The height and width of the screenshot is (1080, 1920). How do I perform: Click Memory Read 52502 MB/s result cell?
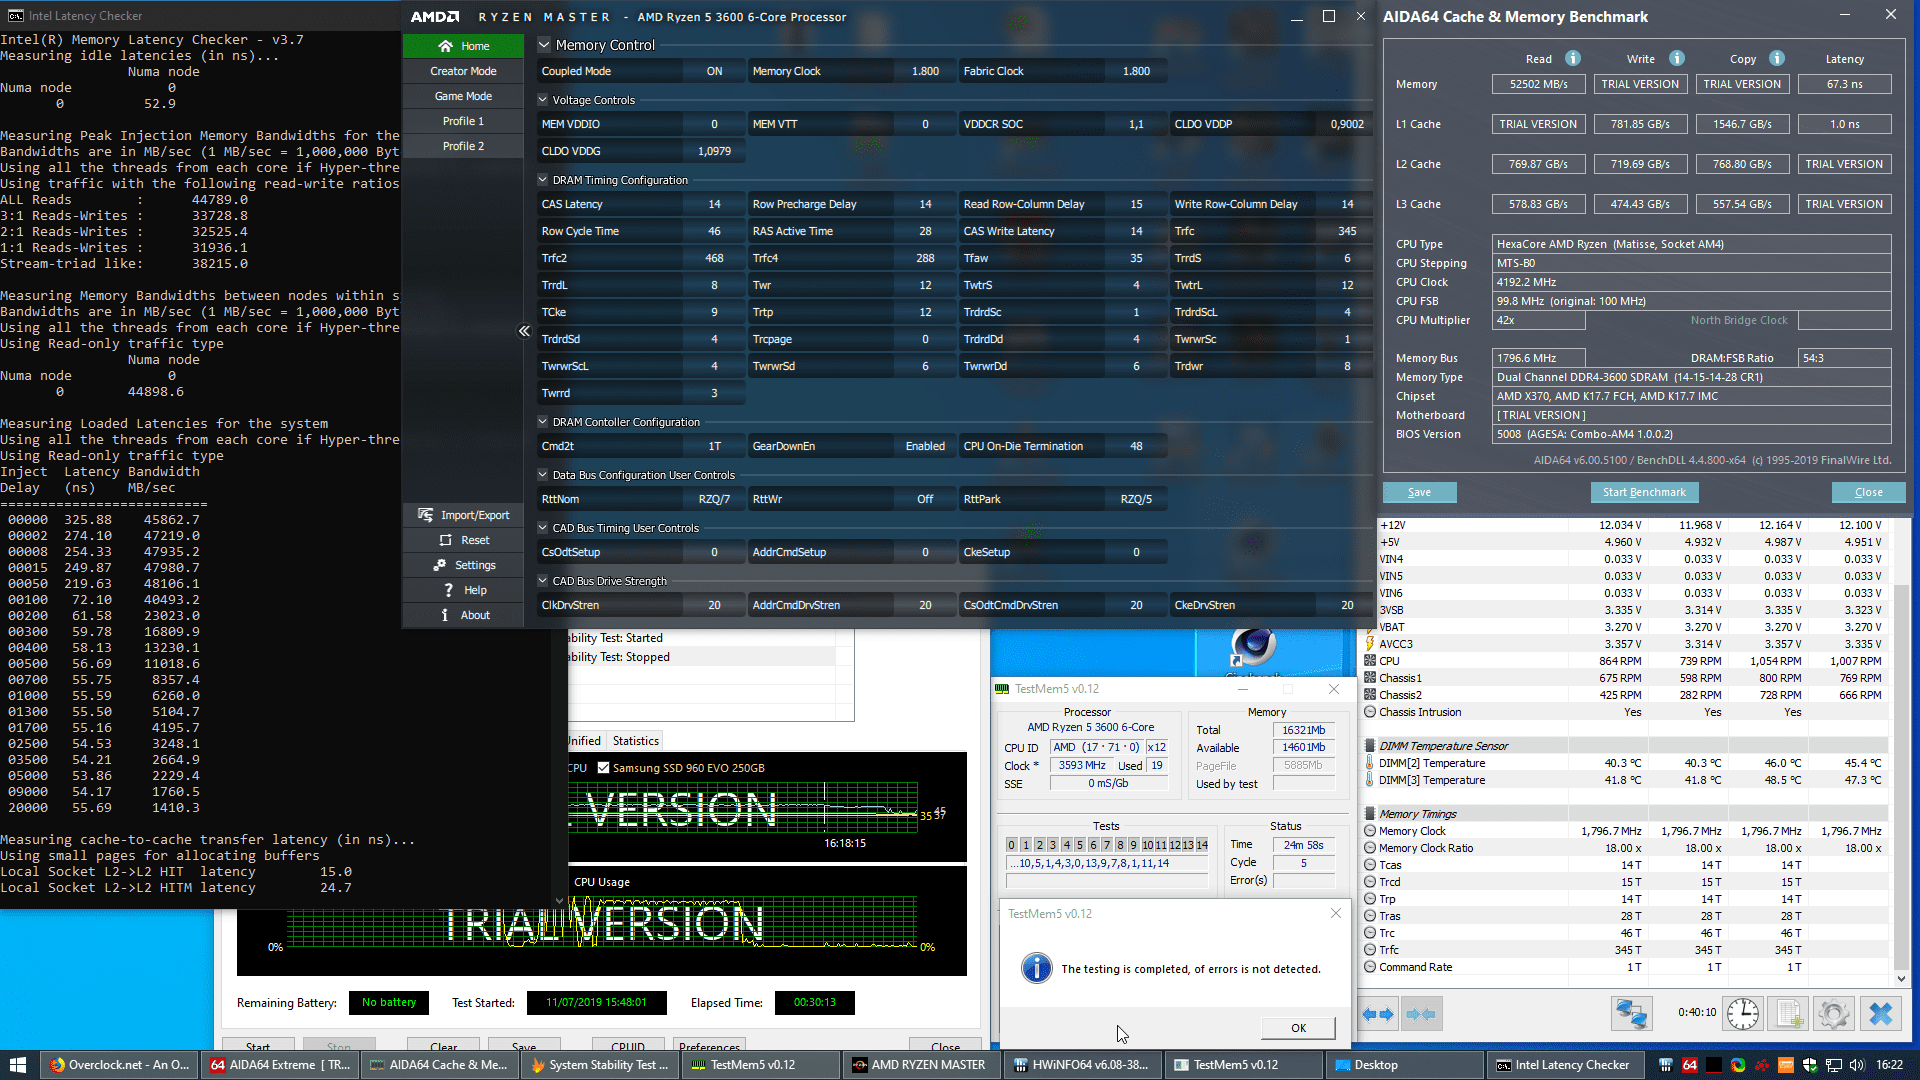pos(1538,84)
